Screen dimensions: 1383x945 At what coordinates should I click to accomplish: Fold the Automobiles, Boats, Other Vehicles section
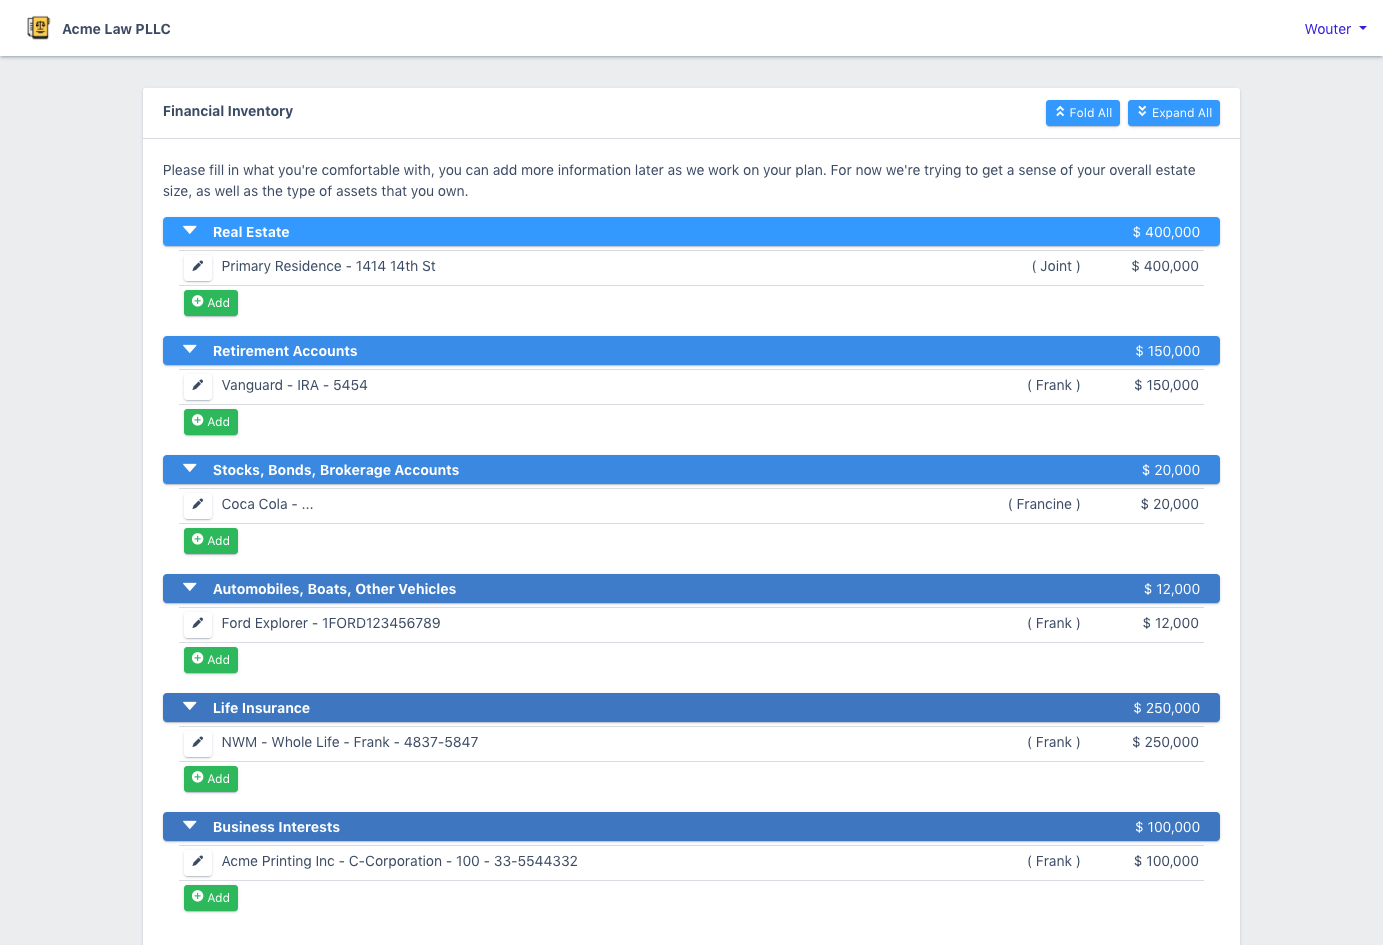point(190,588)
